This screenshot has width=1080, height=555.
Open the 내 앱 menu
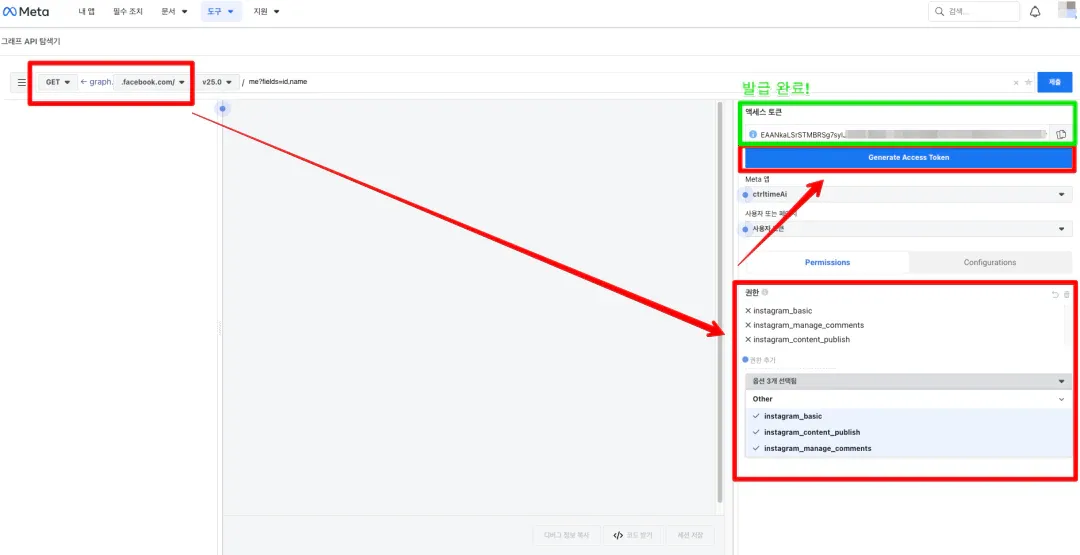coord(87,12)
